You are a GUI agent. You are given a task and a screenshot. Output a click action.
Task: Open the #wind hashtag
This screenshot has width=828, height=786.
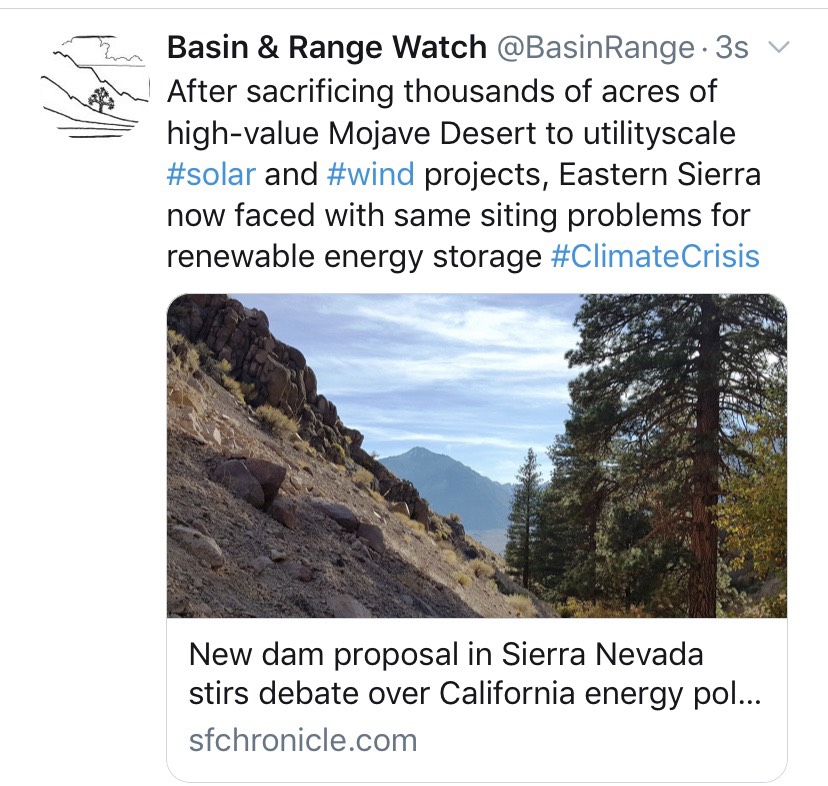370,174
